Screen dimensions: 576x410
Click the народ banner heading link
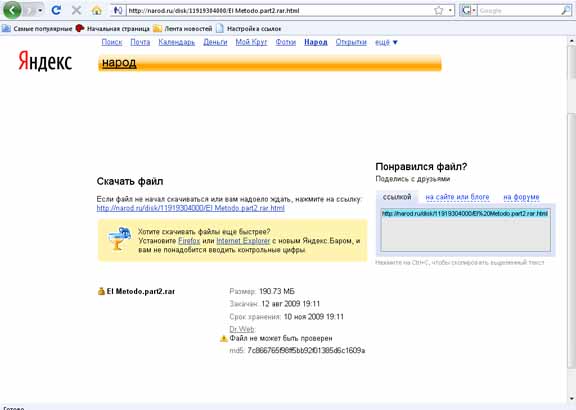pos(119,63)
